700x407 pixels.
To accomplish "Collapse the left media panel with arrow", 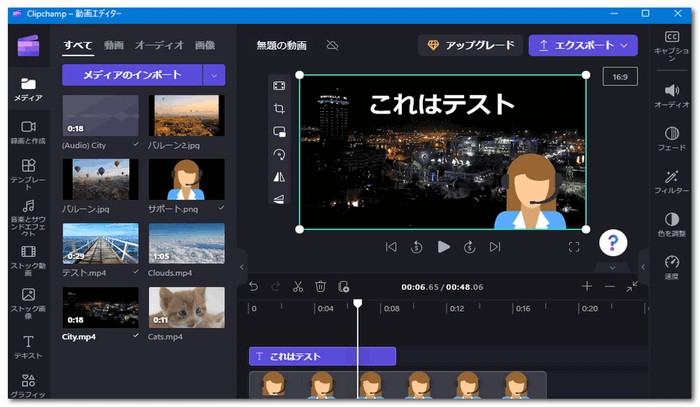I will (241, 267).
